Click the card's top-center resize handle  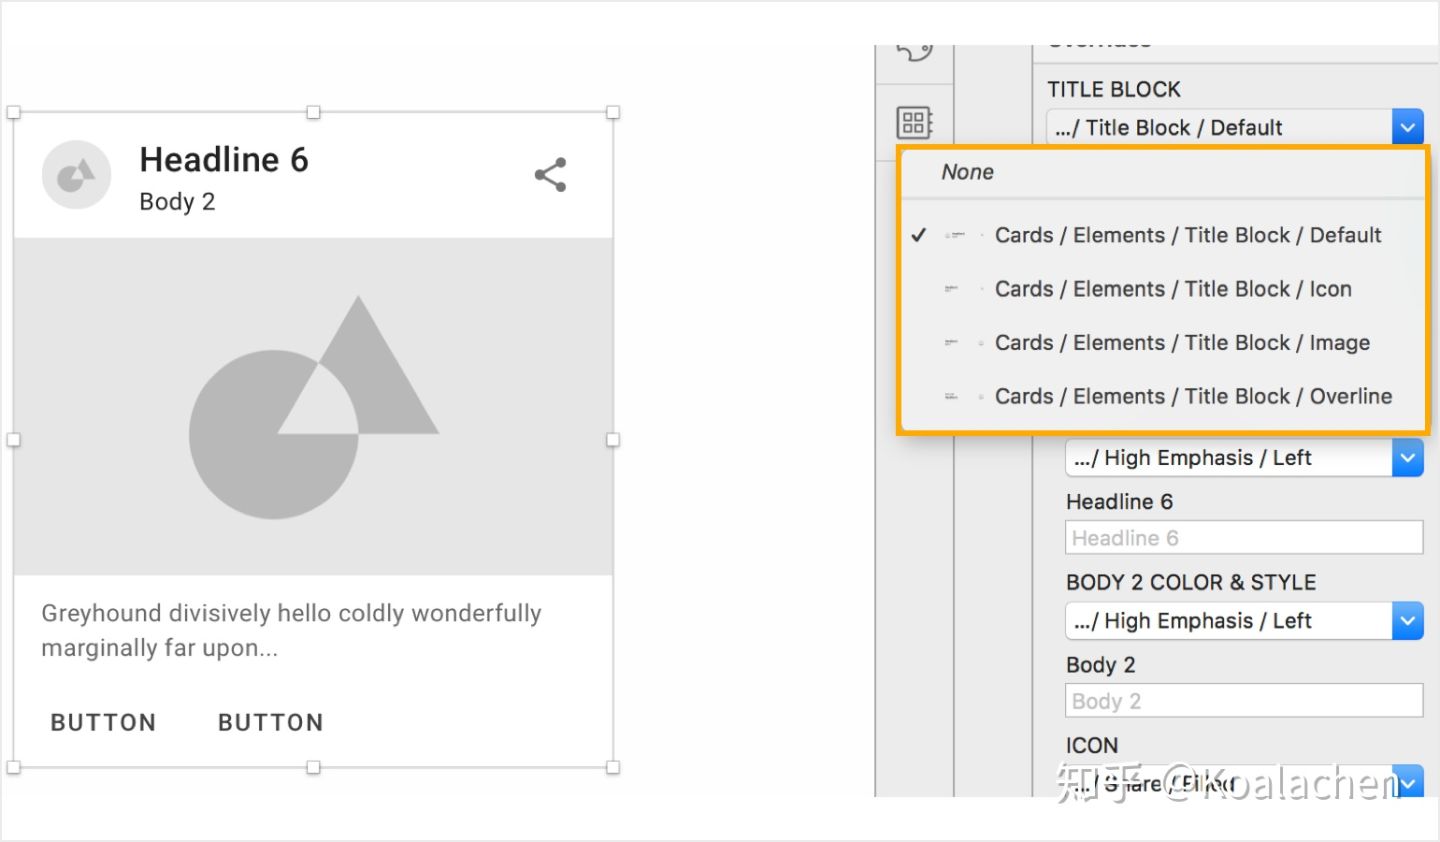point(313,113)
